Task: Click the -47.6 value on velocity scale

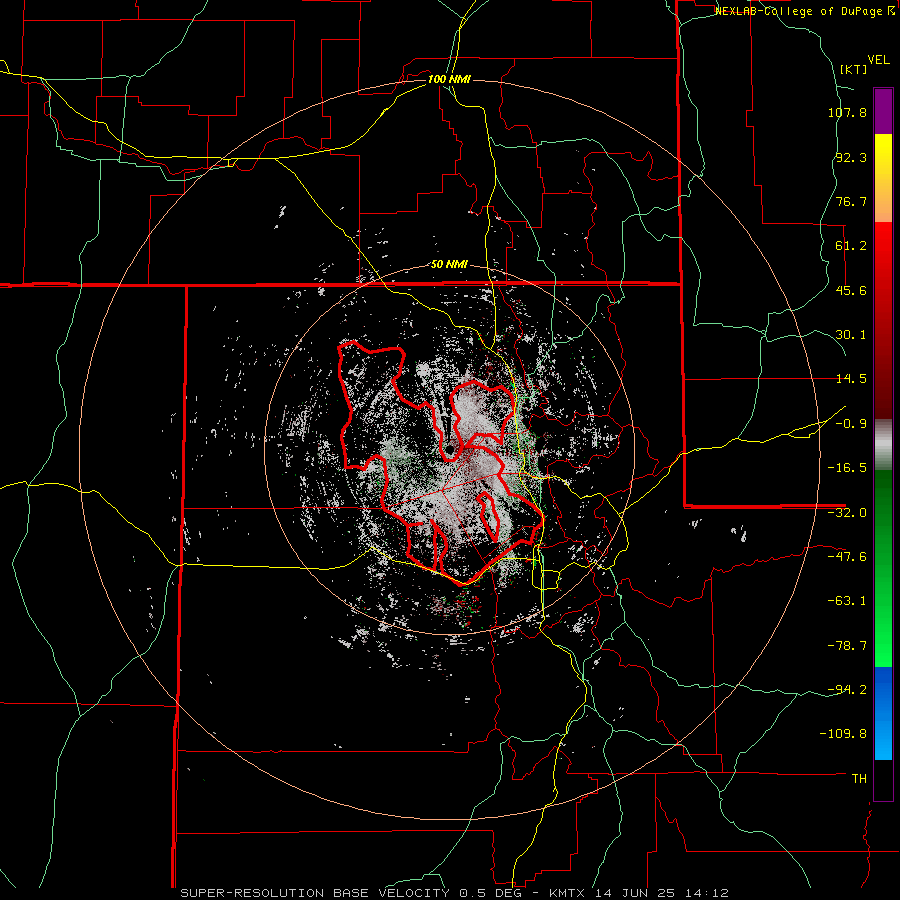Action: point(847,557)
